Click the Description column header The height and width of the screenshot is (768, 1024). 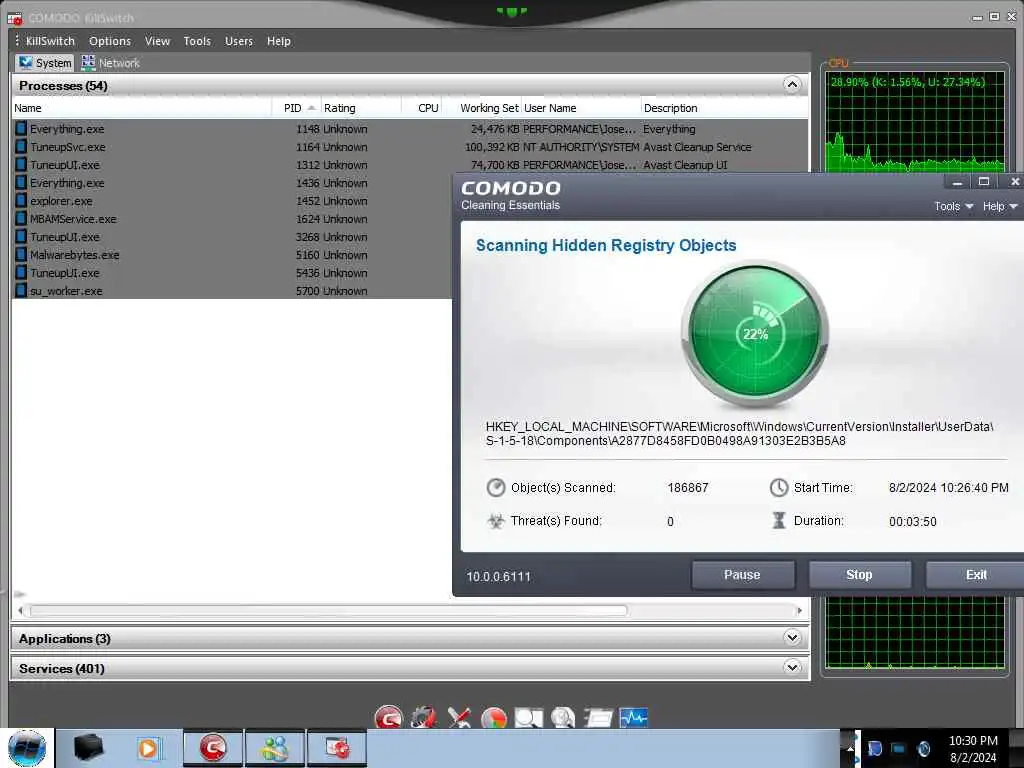724,108
